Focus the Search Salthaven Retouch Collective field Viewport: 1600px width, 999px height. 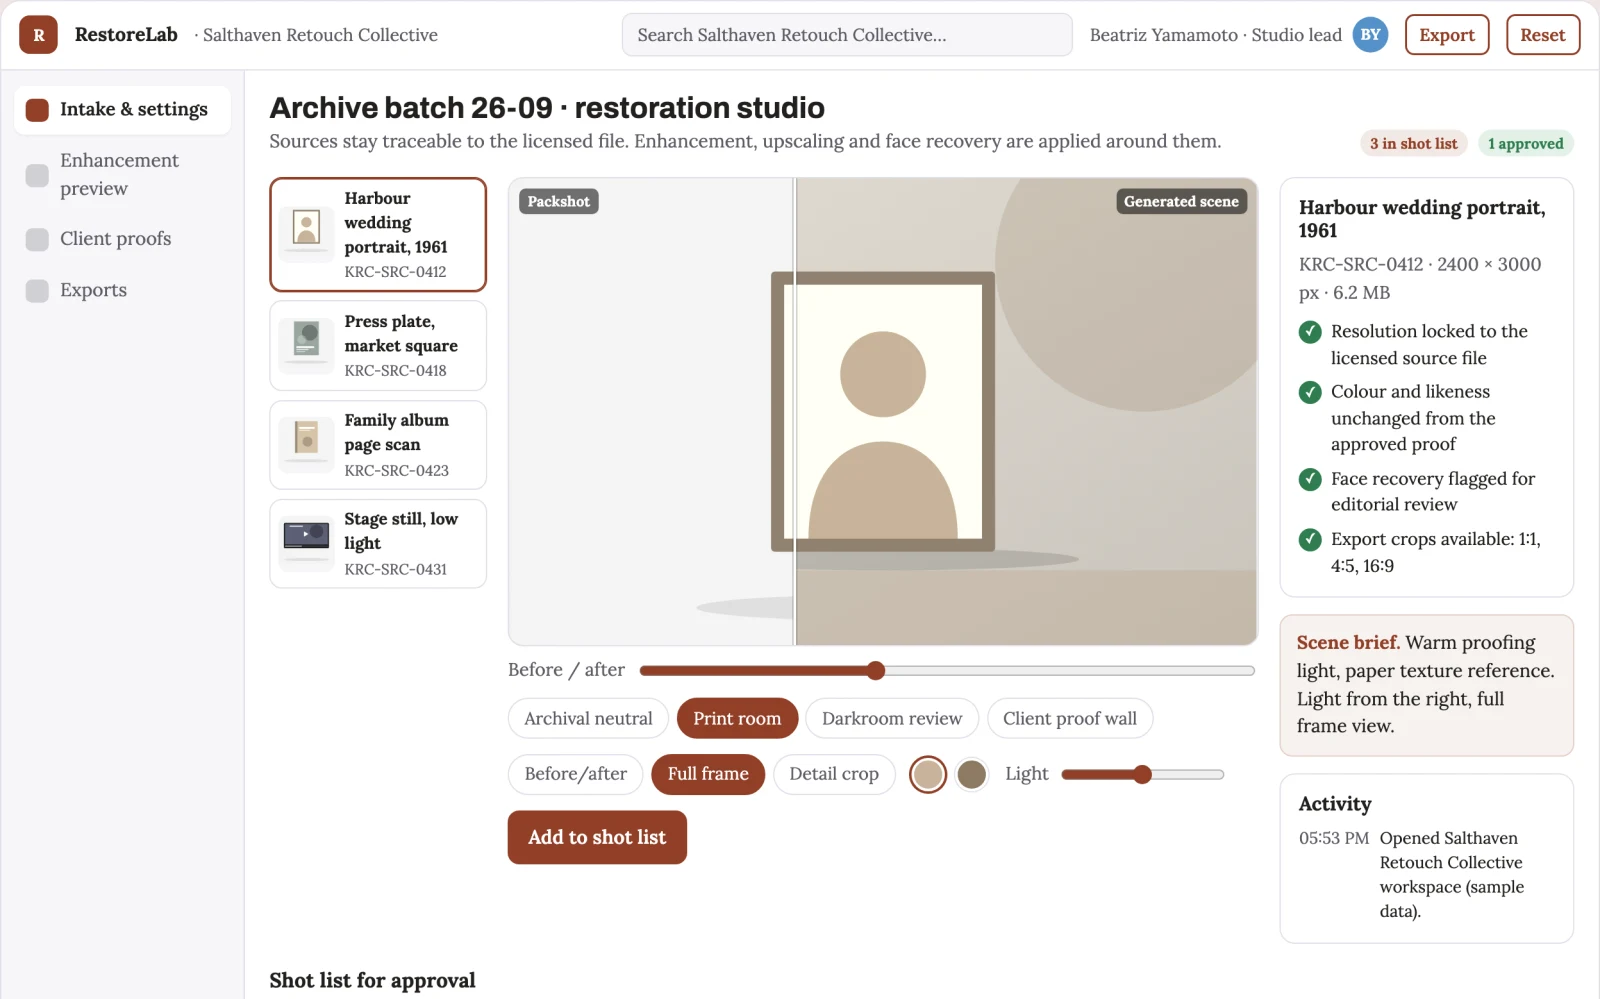(847, 35)
